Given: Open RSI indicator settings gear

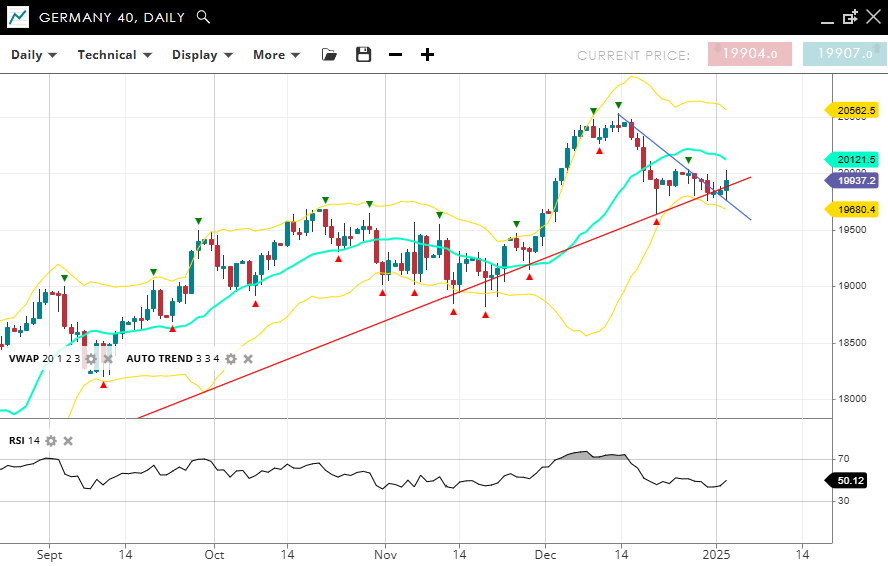Looking at the screenshot, I should (51, 441).
